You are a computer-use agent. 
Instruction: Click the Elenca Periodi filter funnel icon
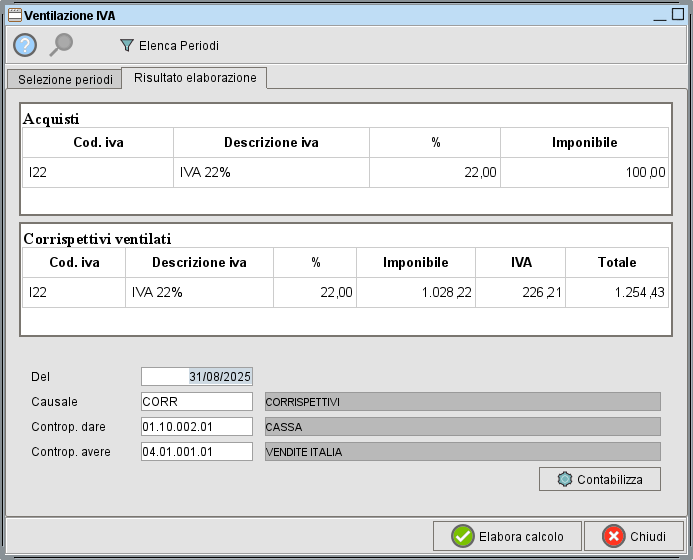coord(127,45)
